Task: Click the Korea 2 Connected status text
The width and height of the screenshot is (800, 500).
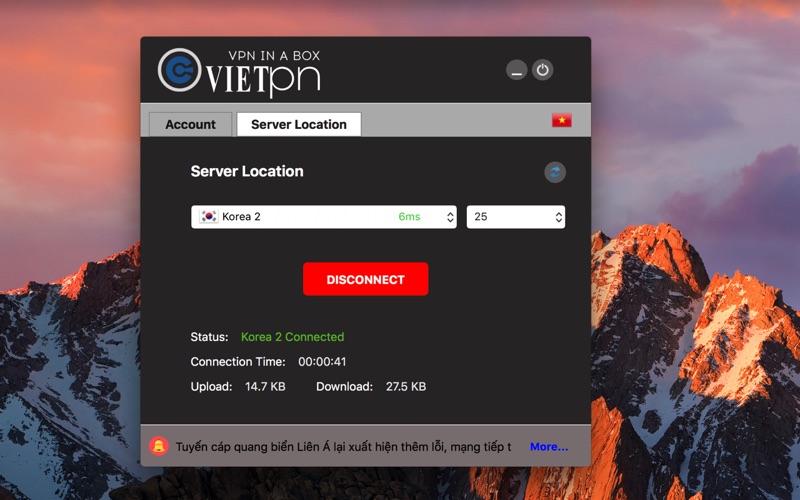Action: (x=292, y=337)
